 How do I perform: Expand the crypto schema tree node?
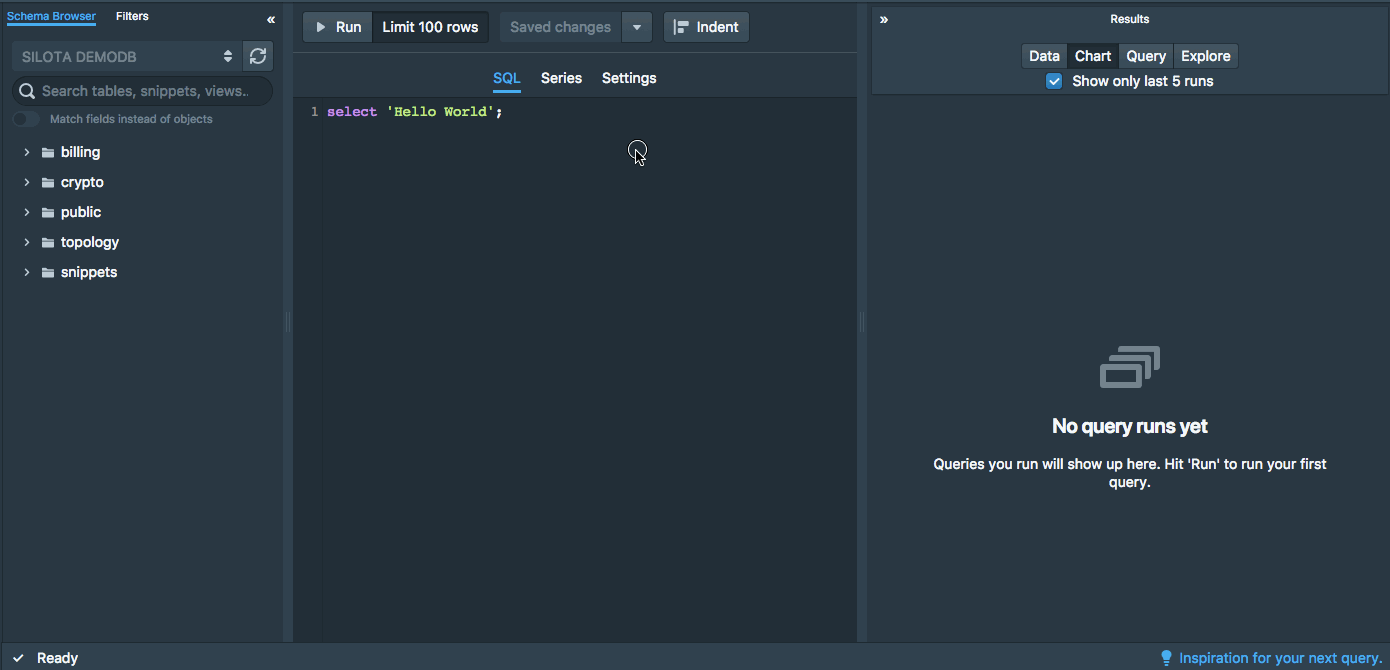27,183
